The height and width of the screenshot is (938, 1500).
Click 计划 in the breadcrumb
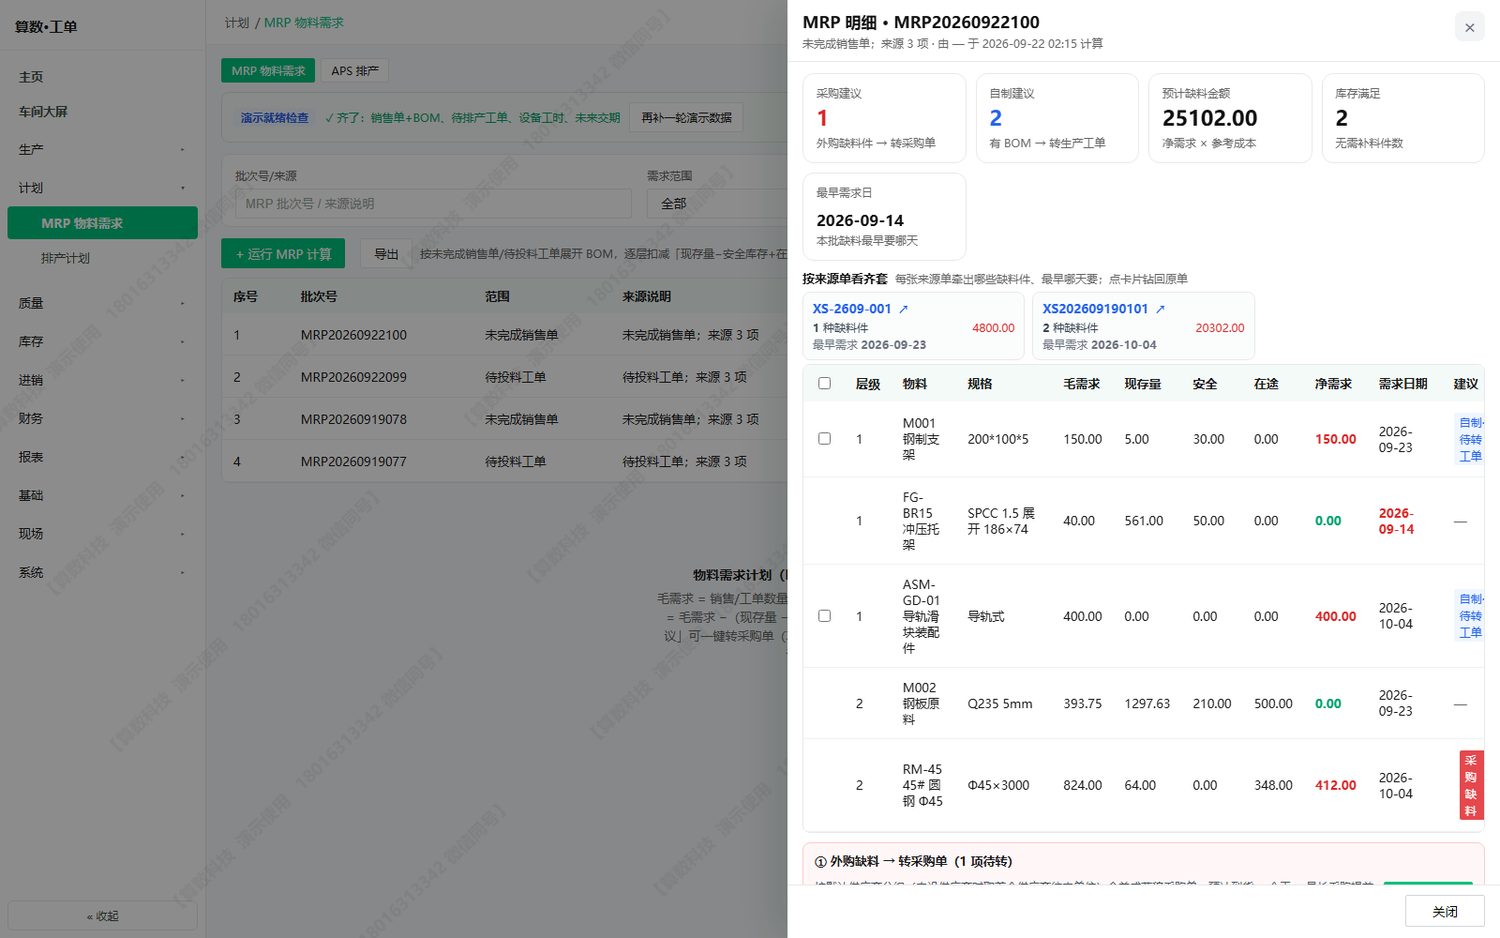[237, 23]
